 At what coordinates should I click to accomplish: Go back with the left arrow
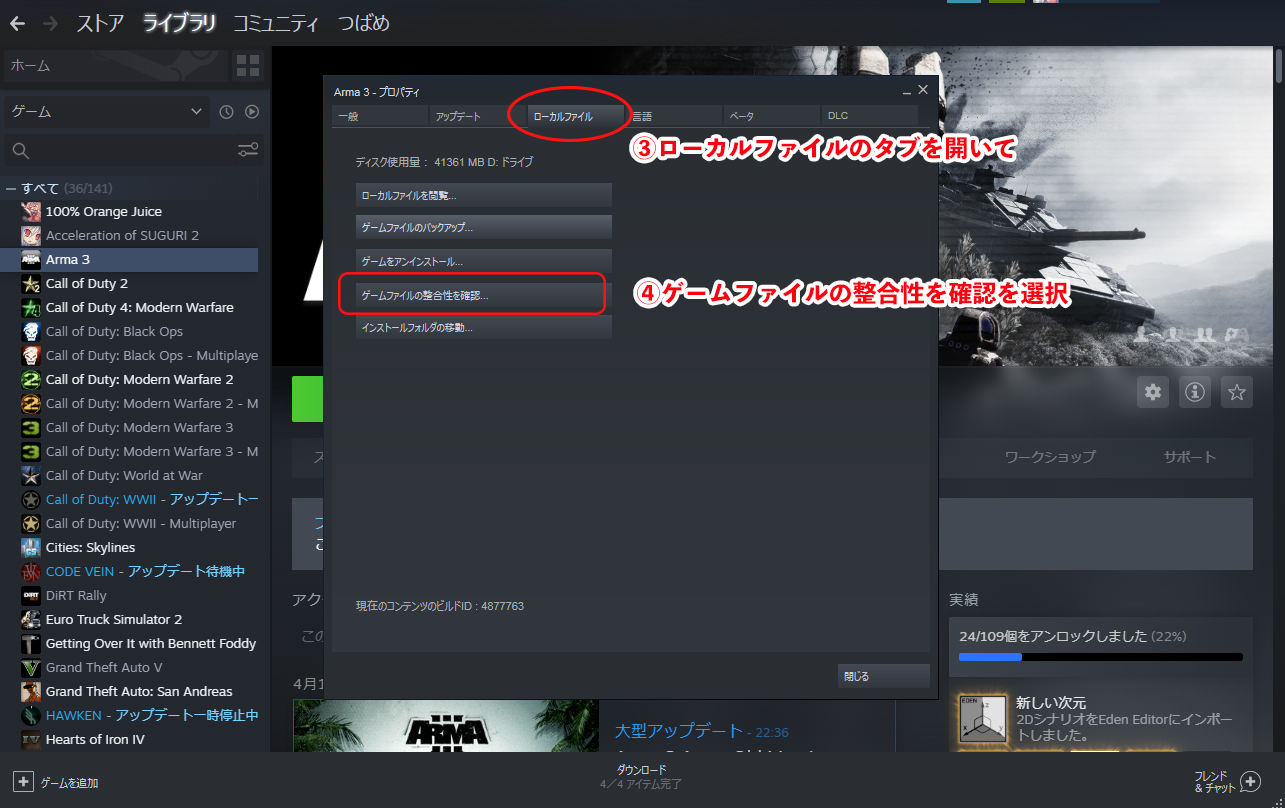tap(17, 23)
